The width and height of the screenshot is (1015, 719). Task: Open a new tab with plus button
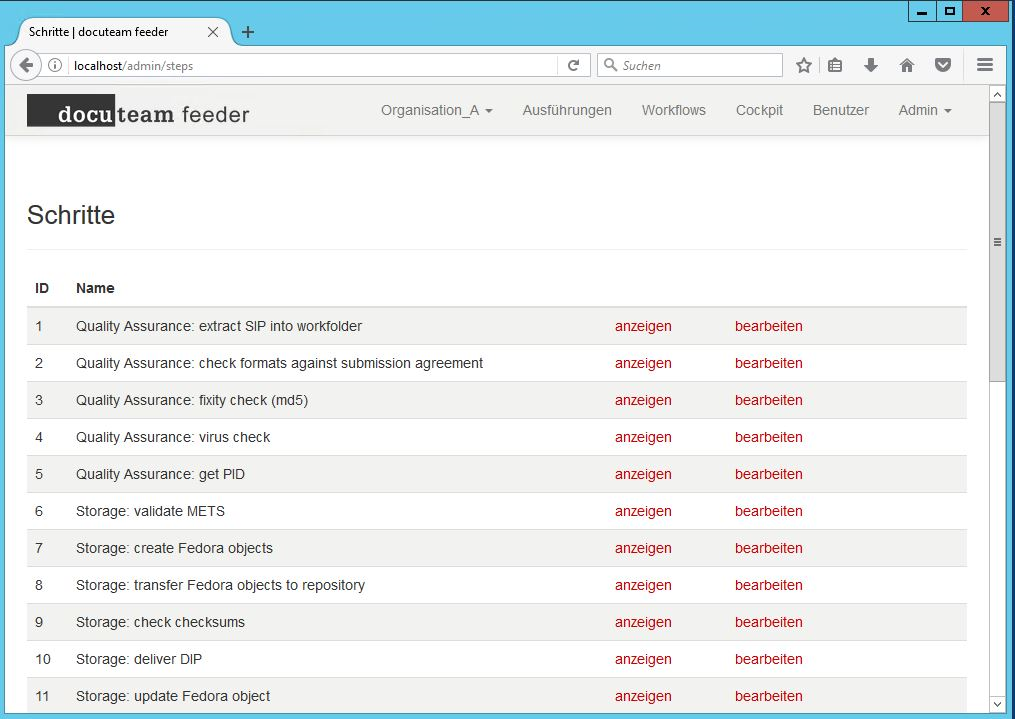pos(248,32)
